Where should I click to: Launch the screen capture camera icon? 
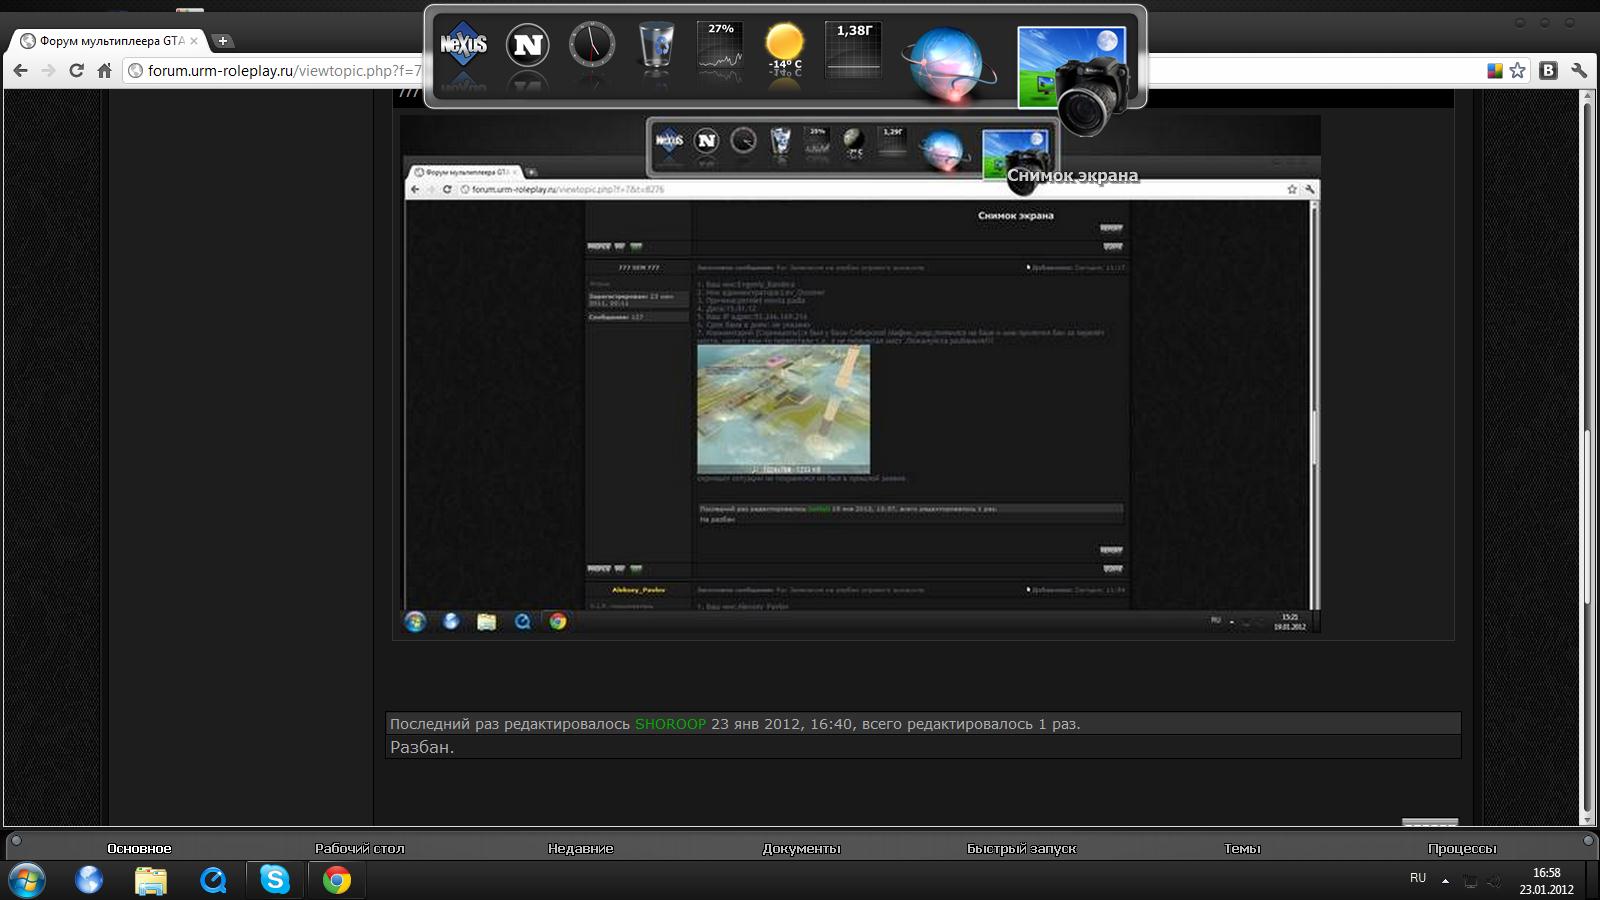(x=1074, y=70)
